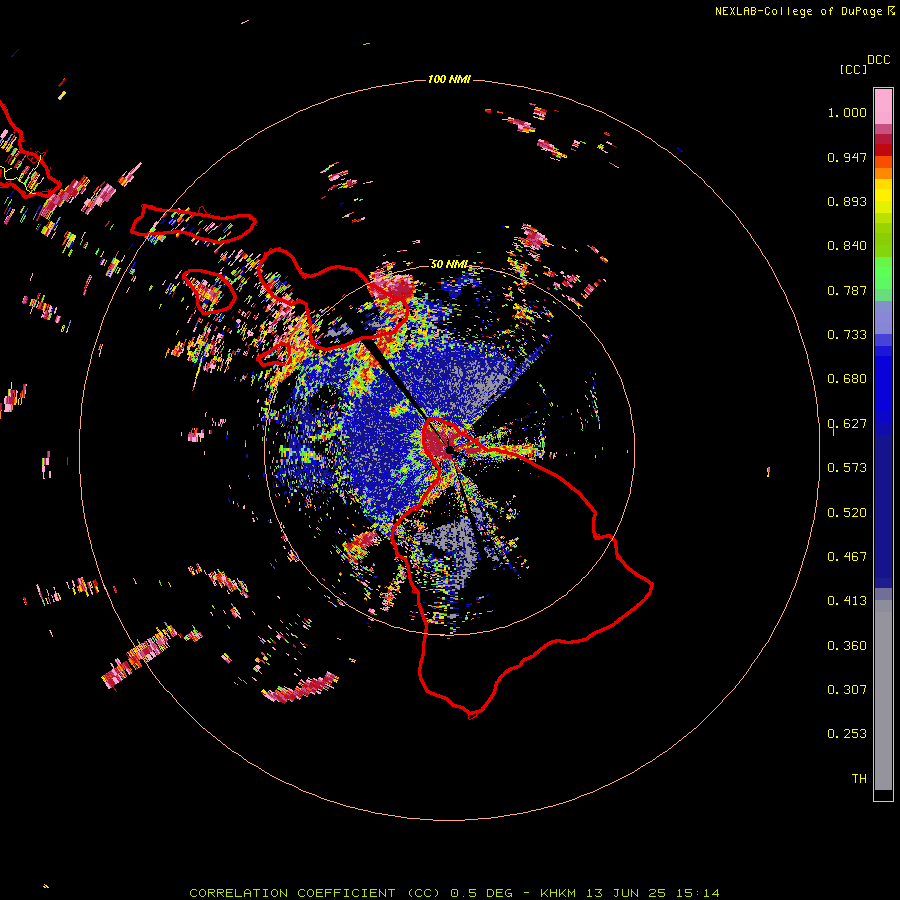
Task: Click the light pink top color bar segment
Action: [883, 106]
